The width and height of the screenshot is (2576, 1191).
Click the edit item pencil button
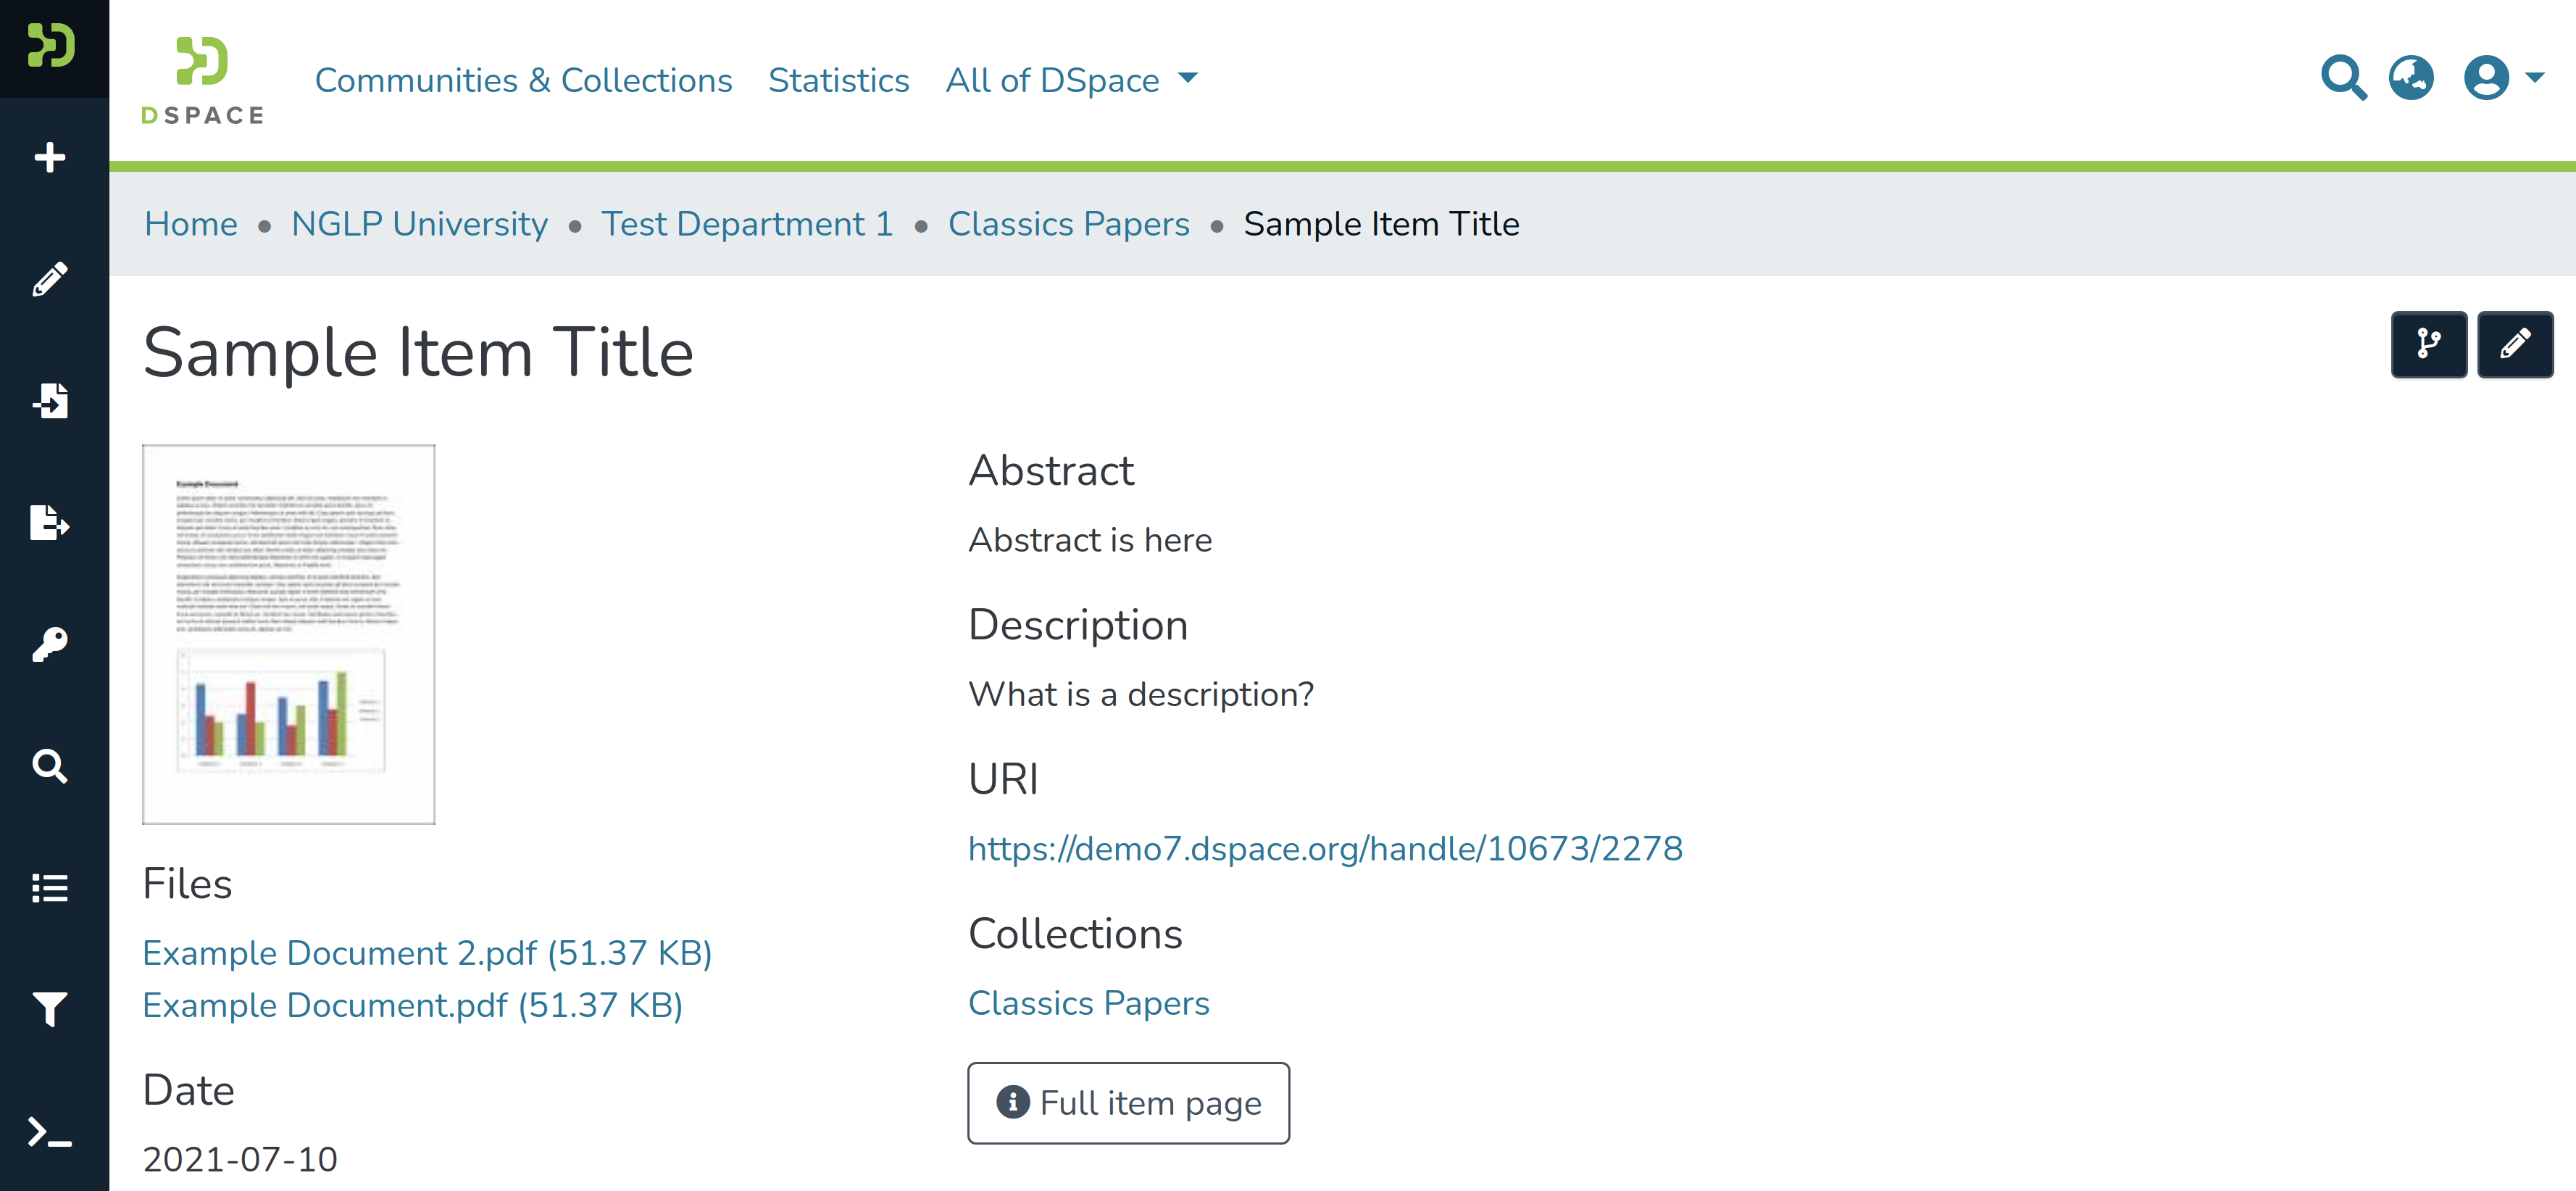coord(2514,344)
